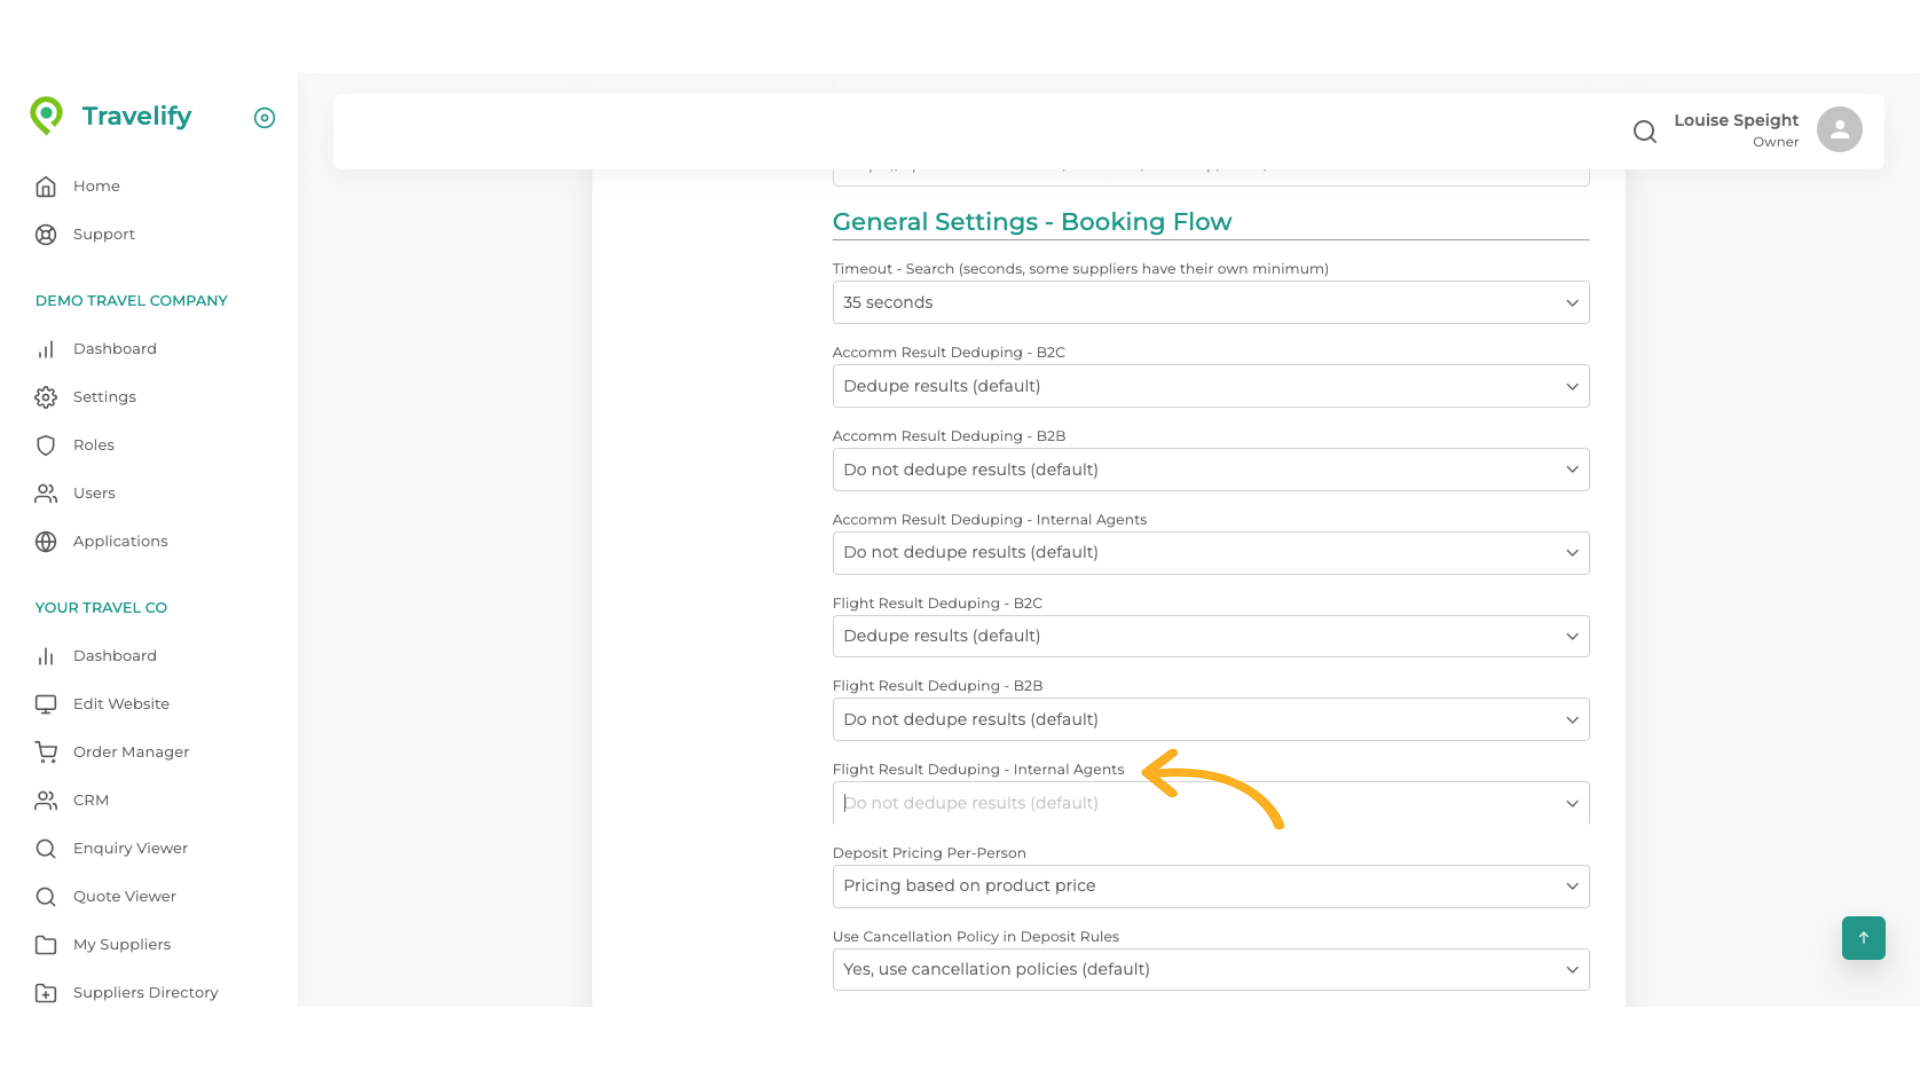
Task: Click the search magnifier icon in header
Action: [x=1644, y=131]
